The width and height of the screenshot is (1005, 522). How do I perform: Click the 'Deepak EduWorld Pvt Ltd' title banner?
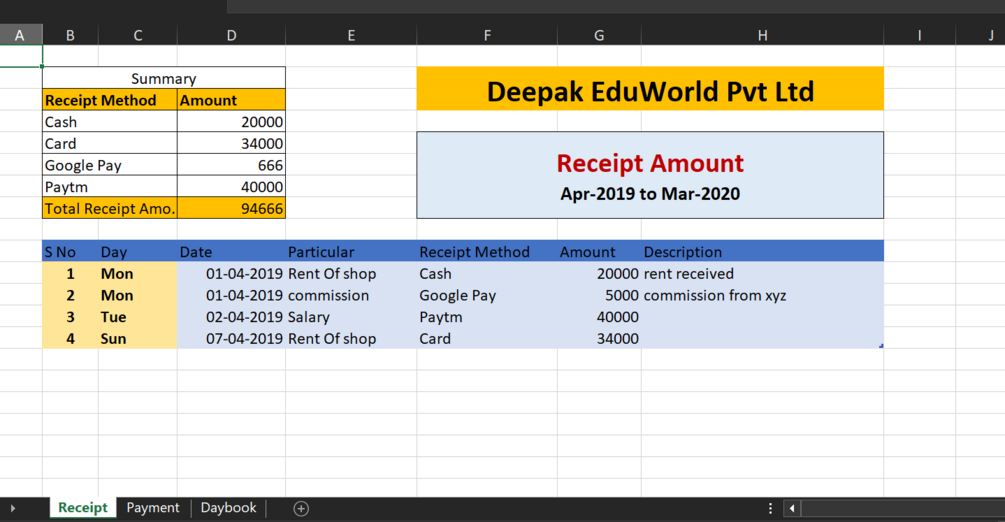[x=650, y=89]
